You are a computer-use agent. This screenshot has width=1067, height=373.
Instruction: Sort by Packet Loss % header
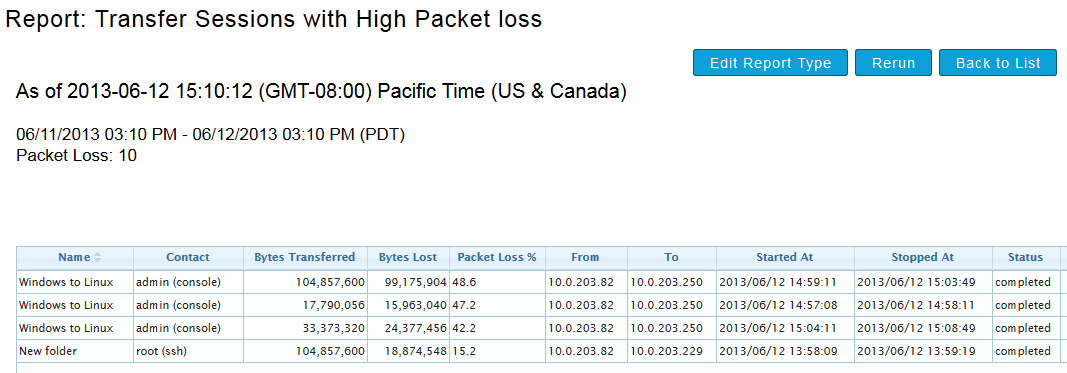tap(497, 257)
